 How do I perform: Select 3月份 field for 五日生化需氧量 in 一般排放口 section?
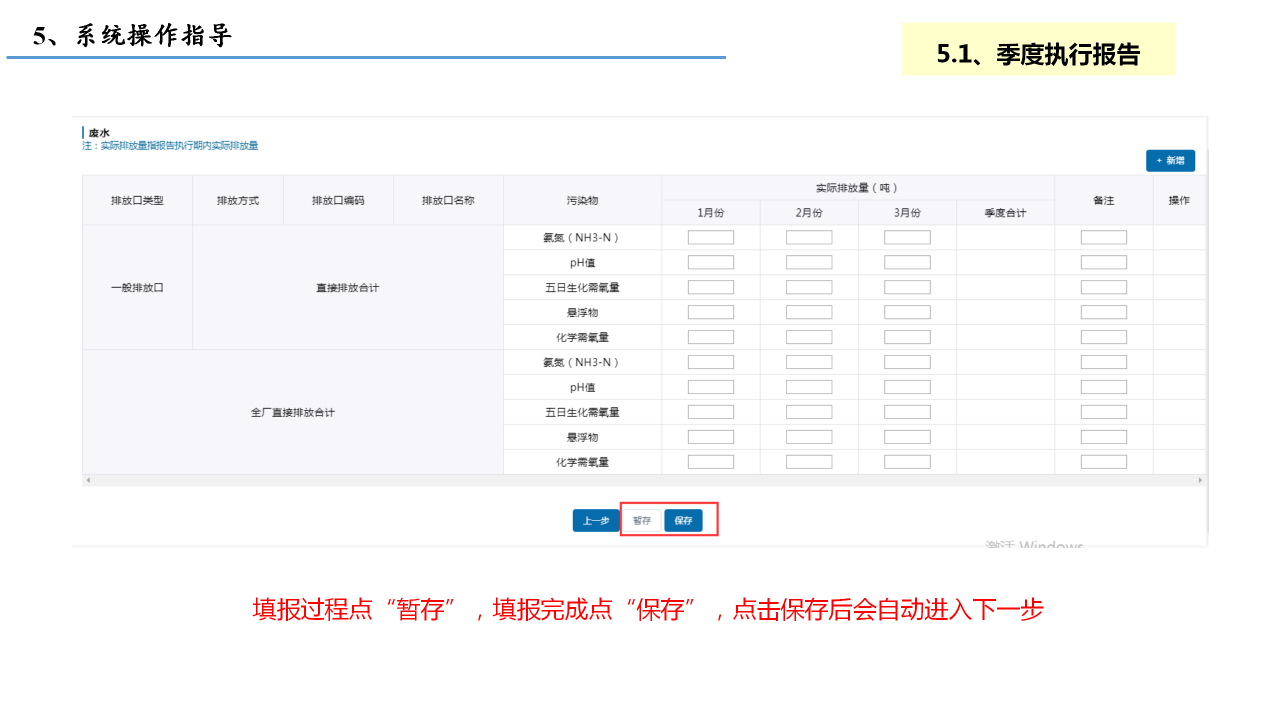point(906,288)
